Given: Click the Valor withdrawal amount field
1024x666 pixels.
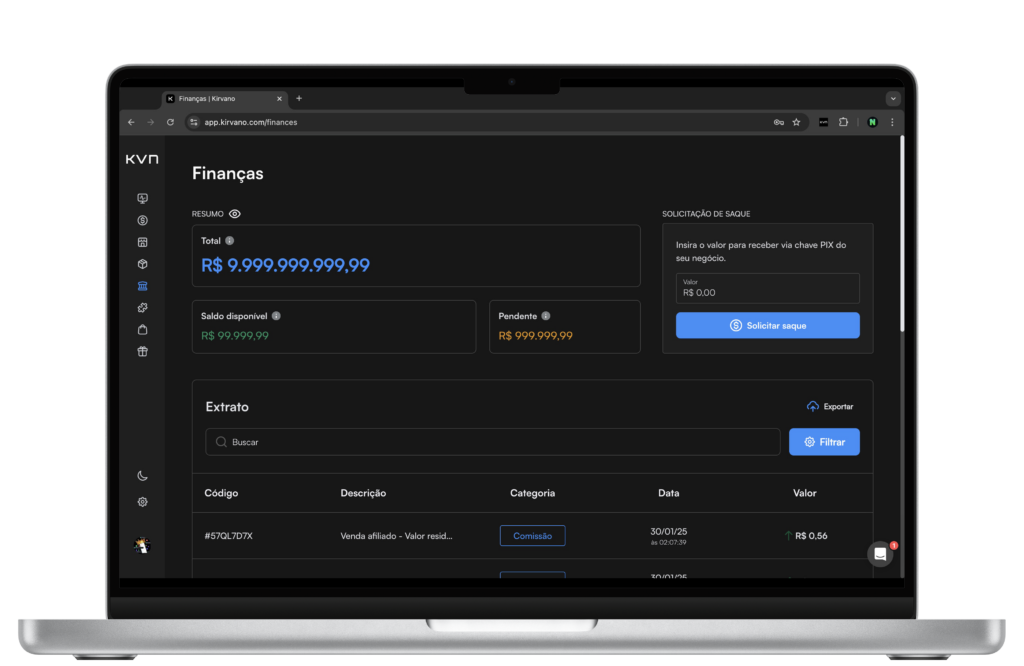Looking at the screenshot, I should (767, 289).
